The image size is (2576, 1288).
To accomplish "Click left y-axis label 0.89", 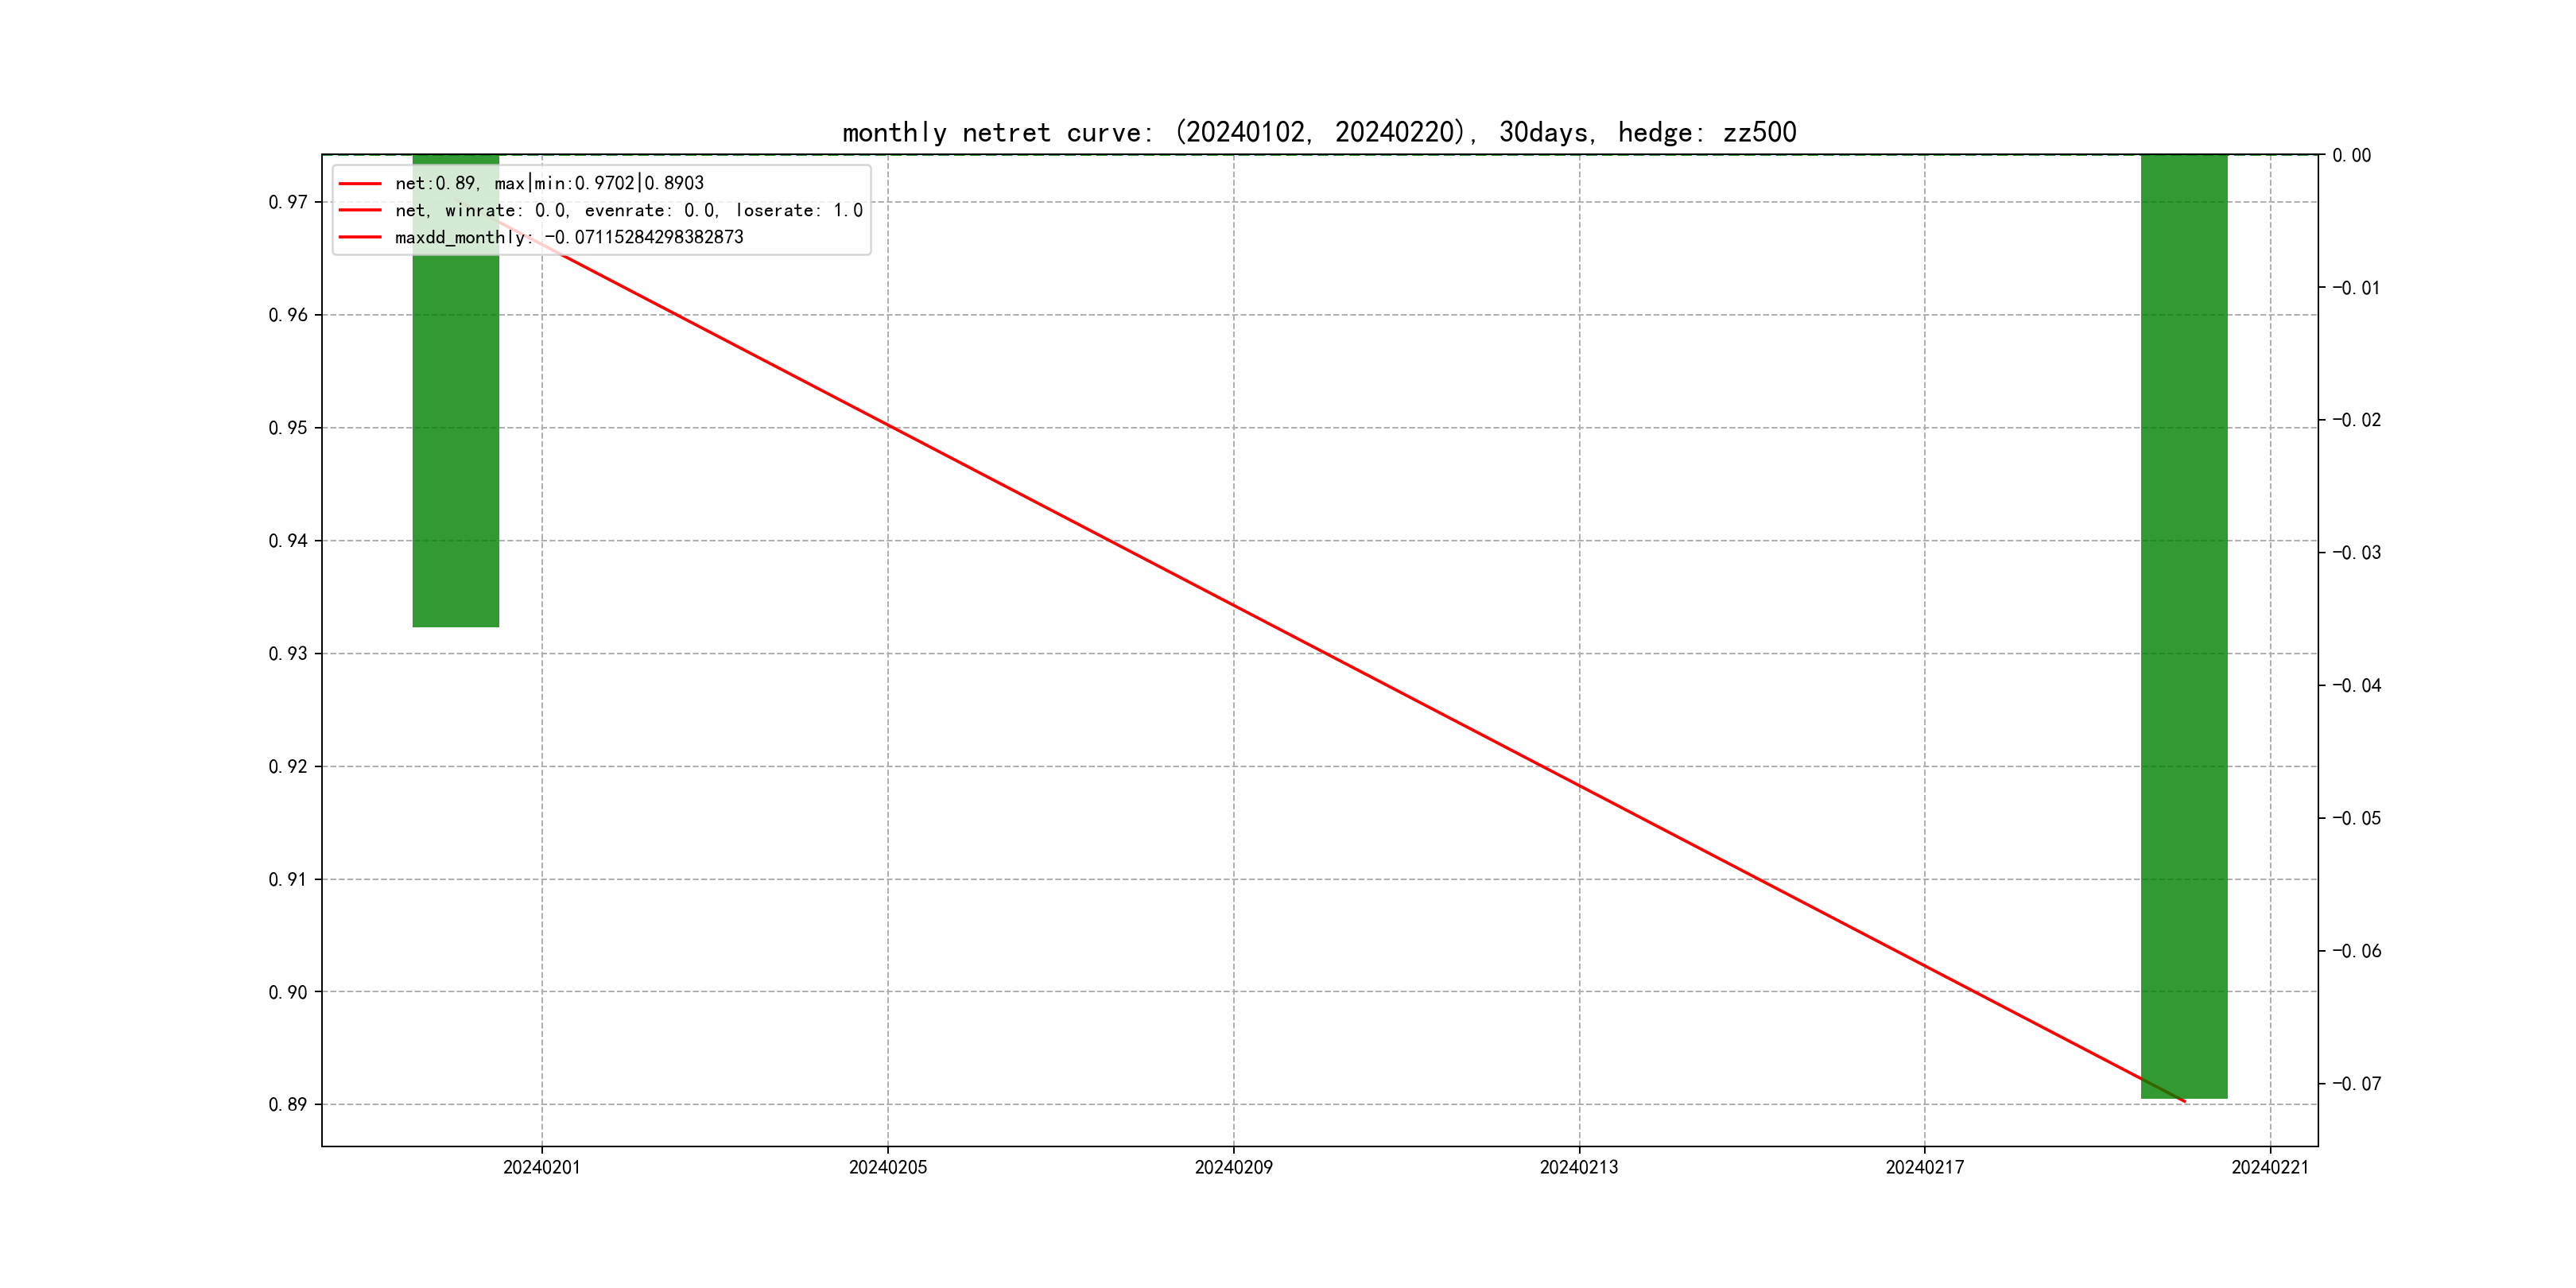I will pyautogui.click(x=288, y=1105).
